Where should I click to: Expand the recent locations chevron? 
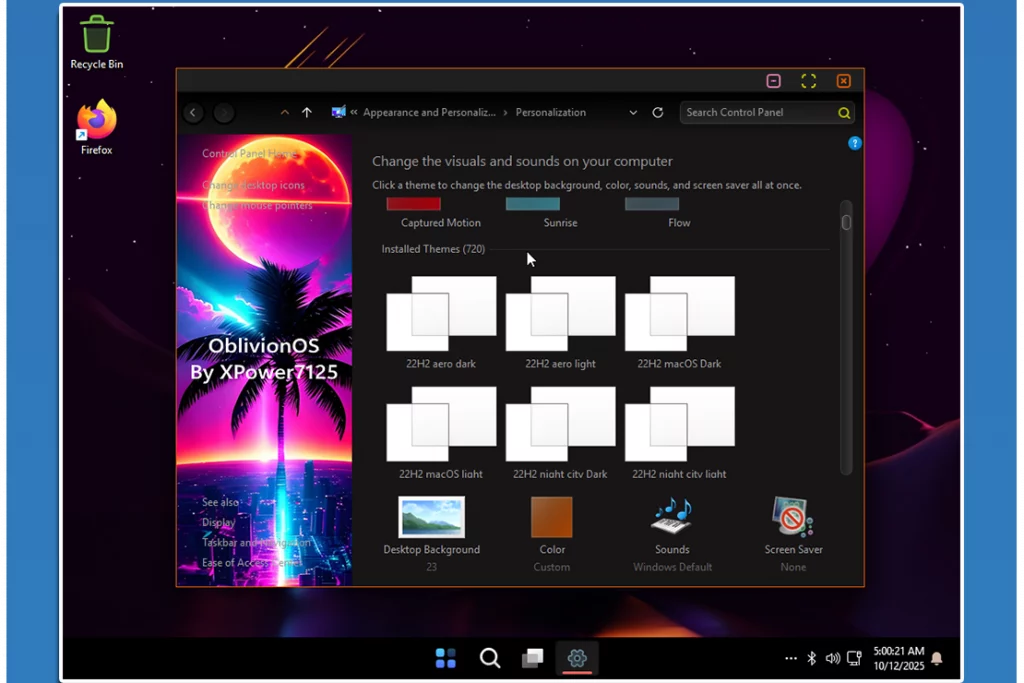285,113
